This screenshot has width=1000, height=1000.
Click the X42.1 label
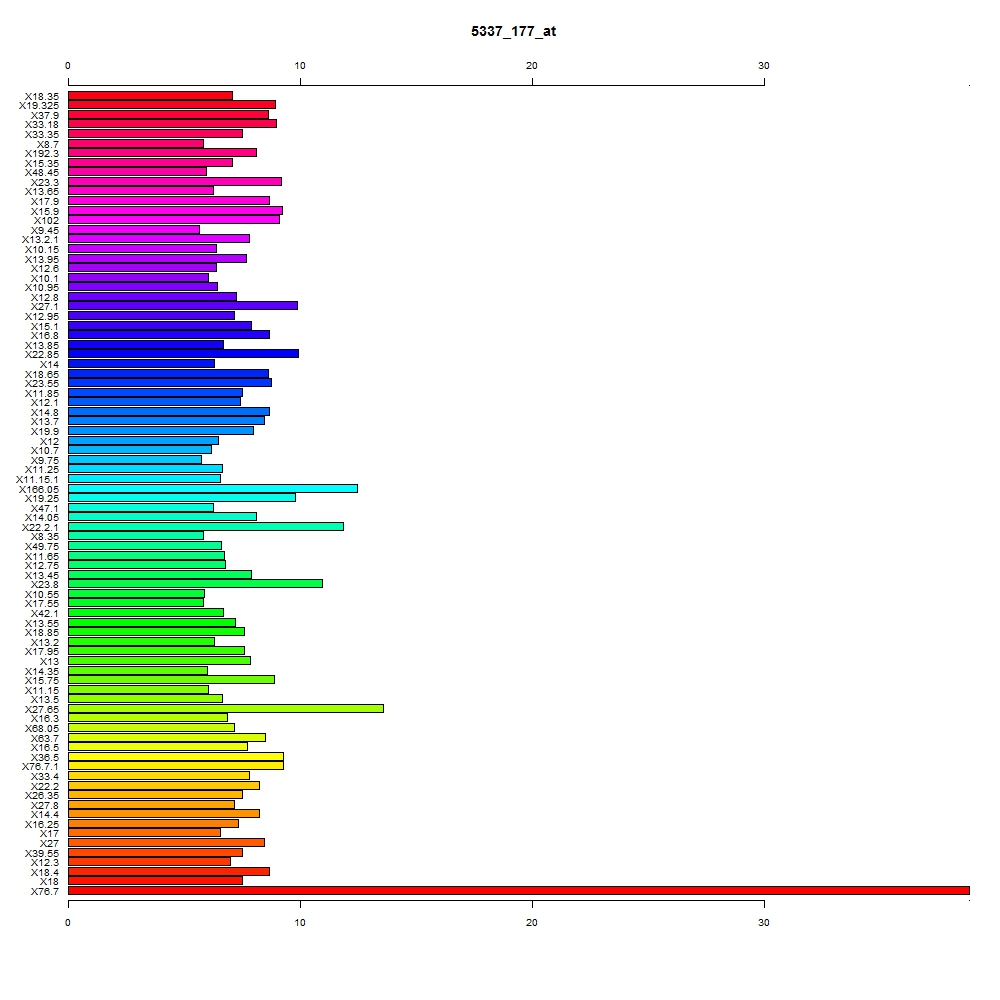pos(45,614)
